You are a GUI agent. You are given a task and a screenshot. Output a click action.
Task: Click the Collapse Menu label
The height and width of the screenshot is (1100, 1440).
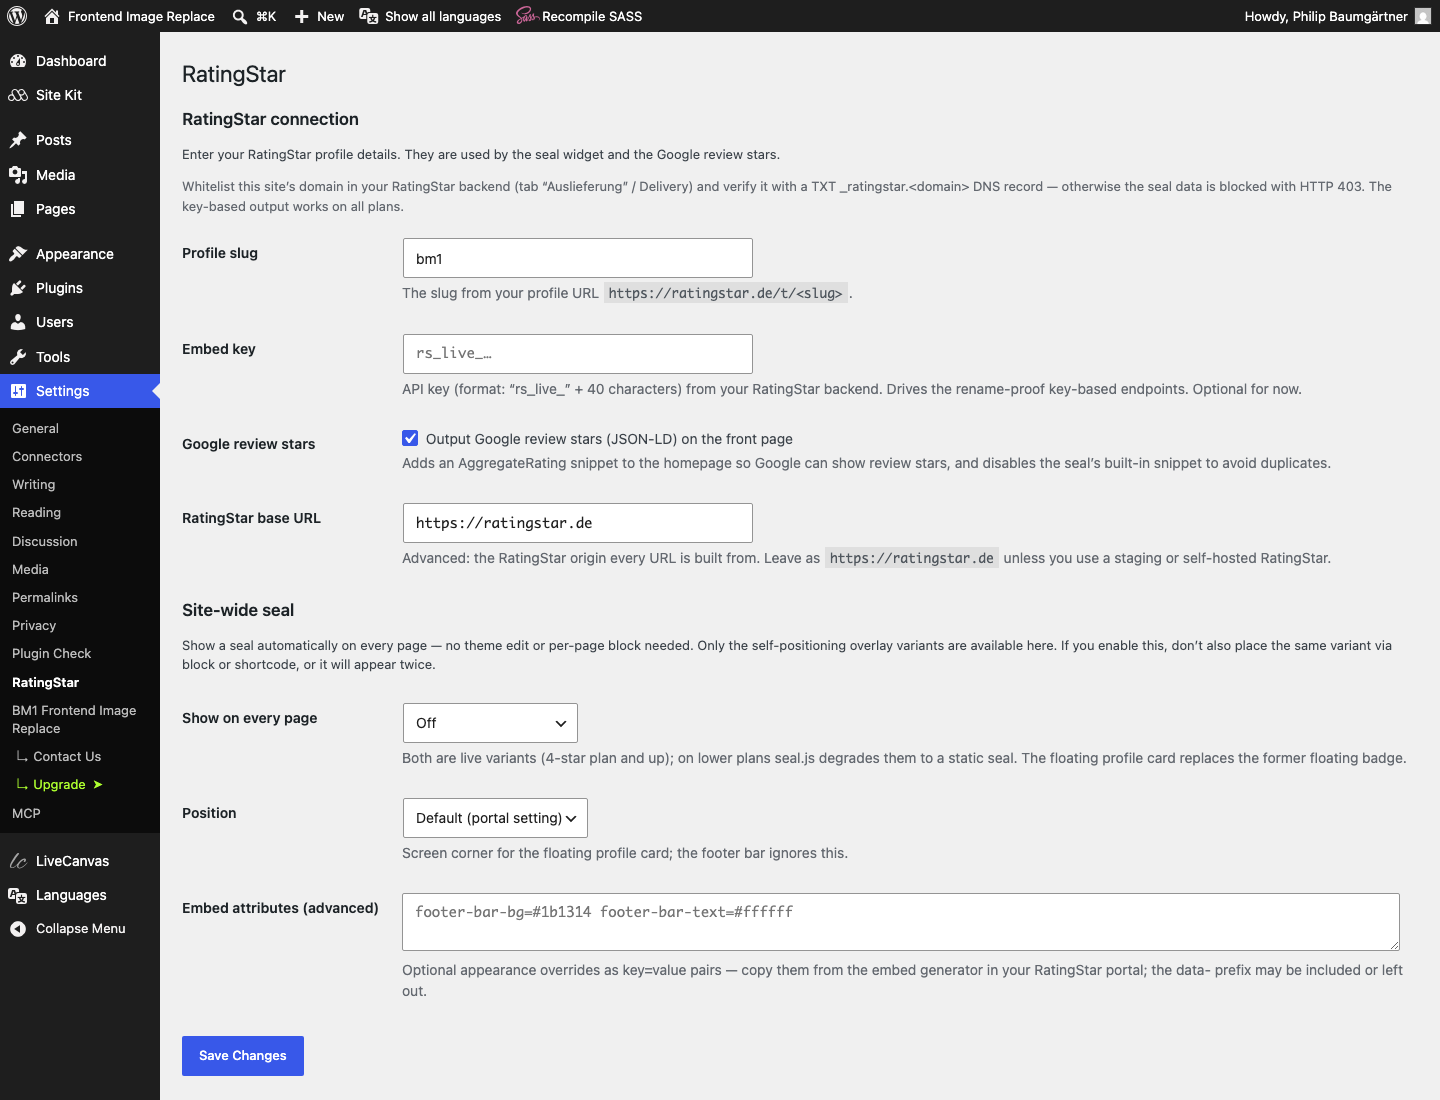point(81,929)
